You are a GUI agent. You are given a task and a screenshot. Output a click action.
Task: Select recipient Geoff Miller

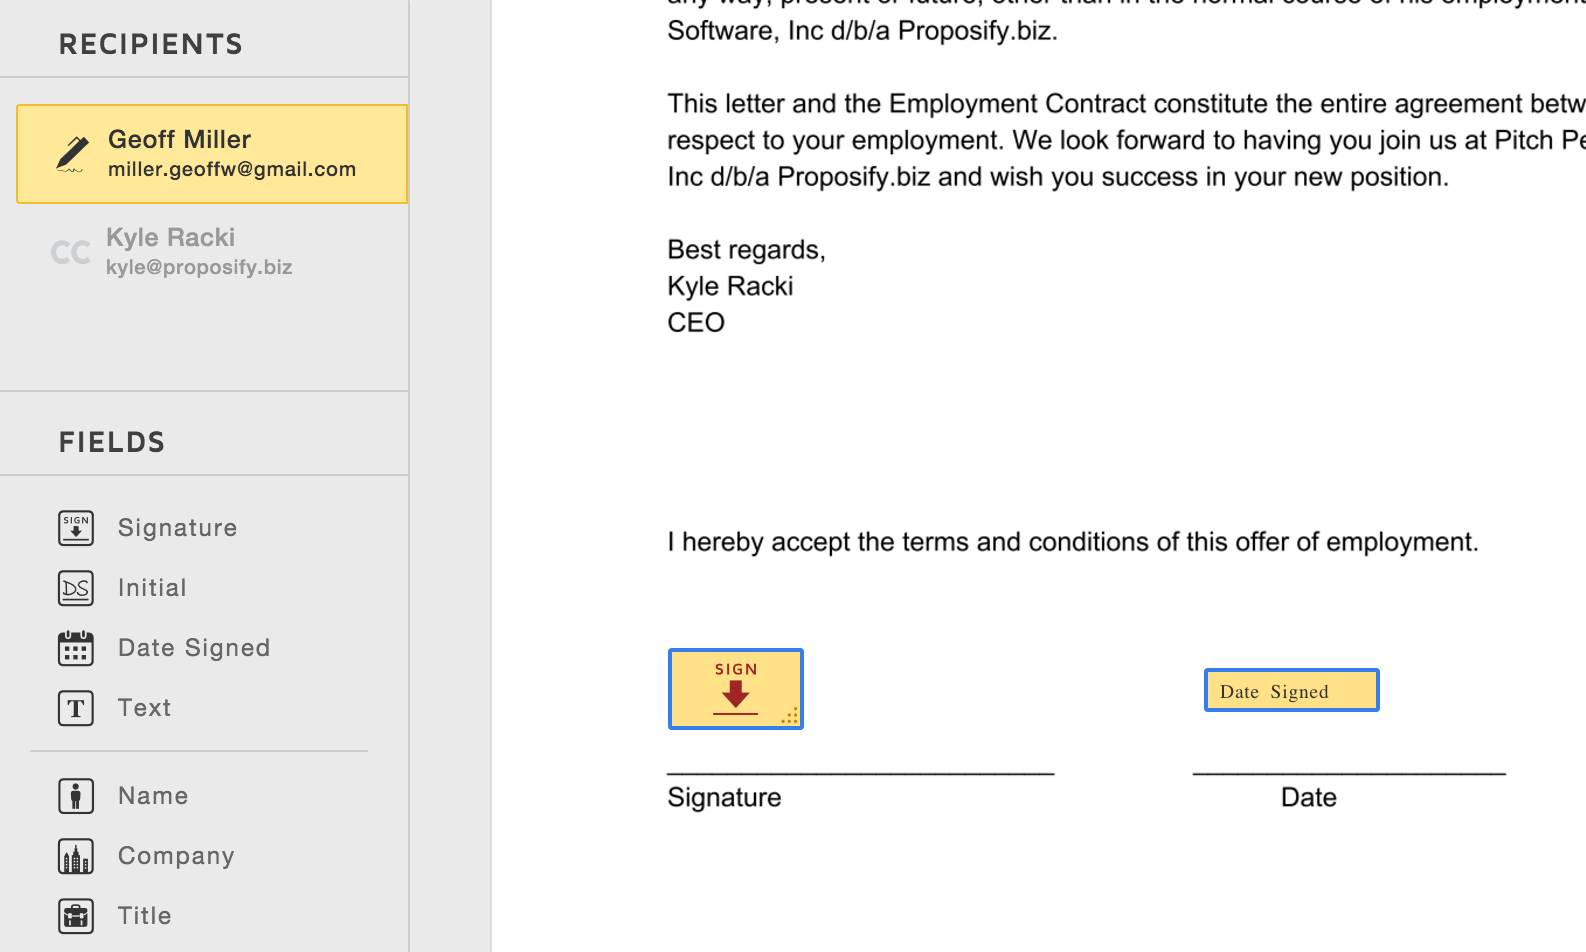pyautogui.click(x=212, y=154)
